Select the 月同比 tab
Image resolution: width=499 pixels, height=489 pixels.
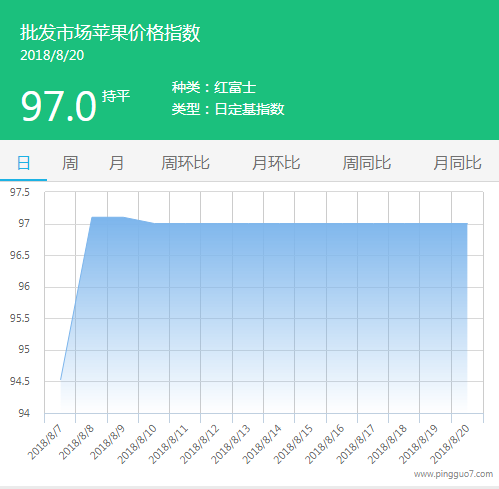457,163
